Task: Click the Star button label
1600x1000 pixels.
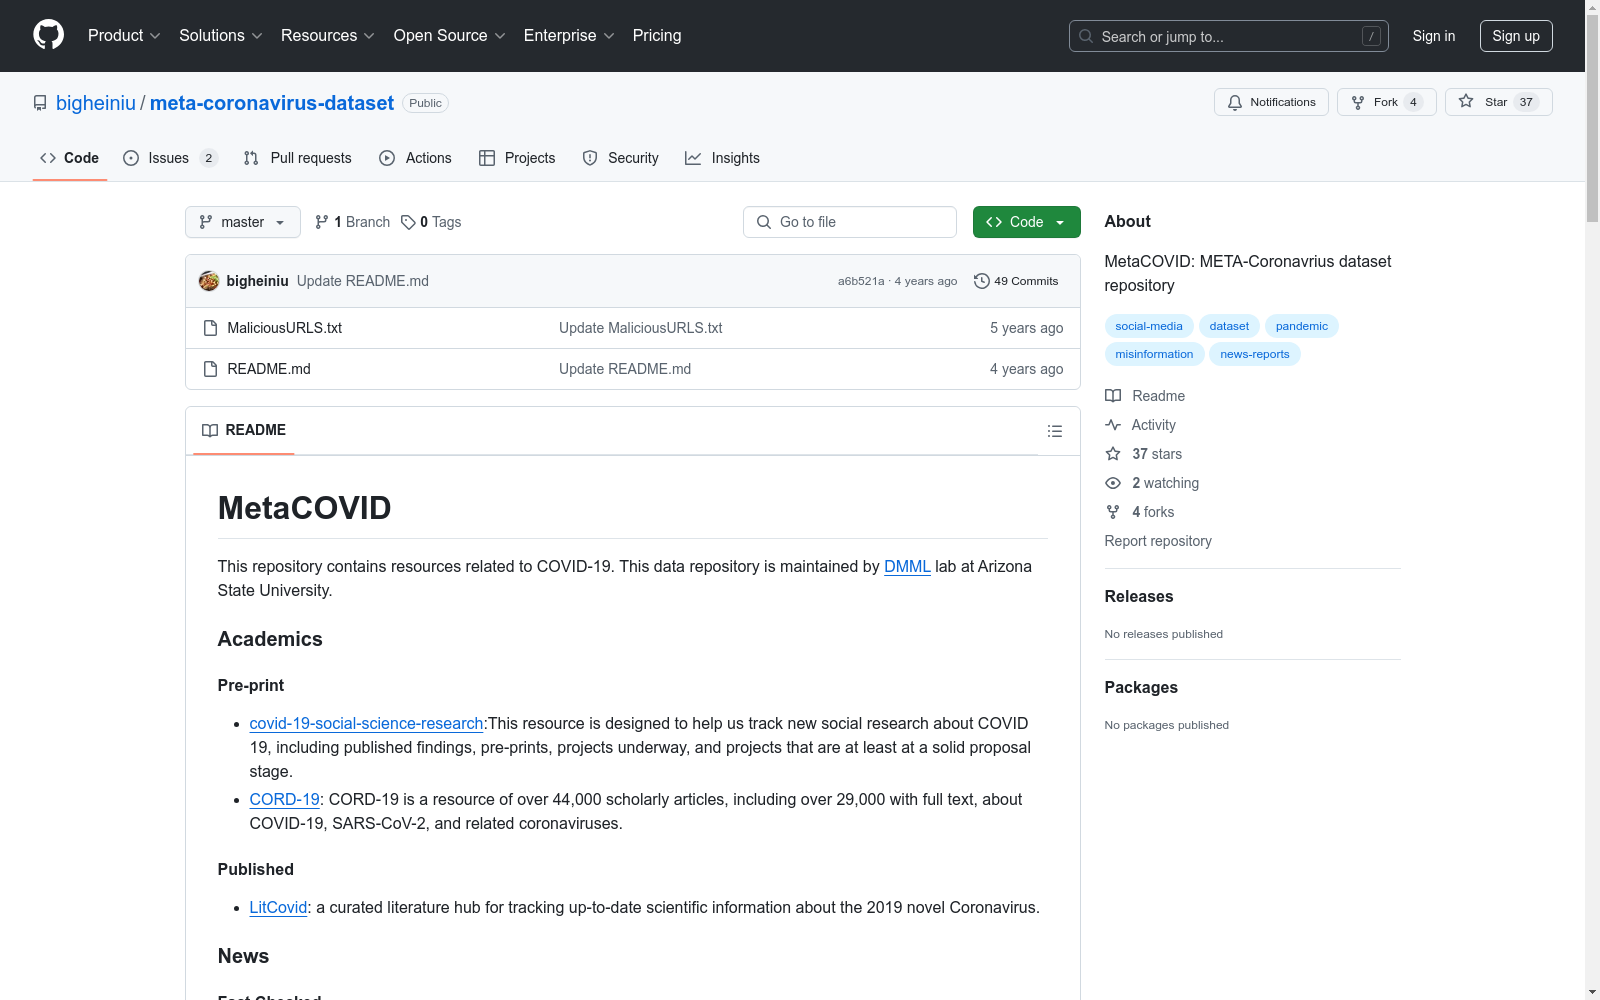Action: tap(1496, 102)
